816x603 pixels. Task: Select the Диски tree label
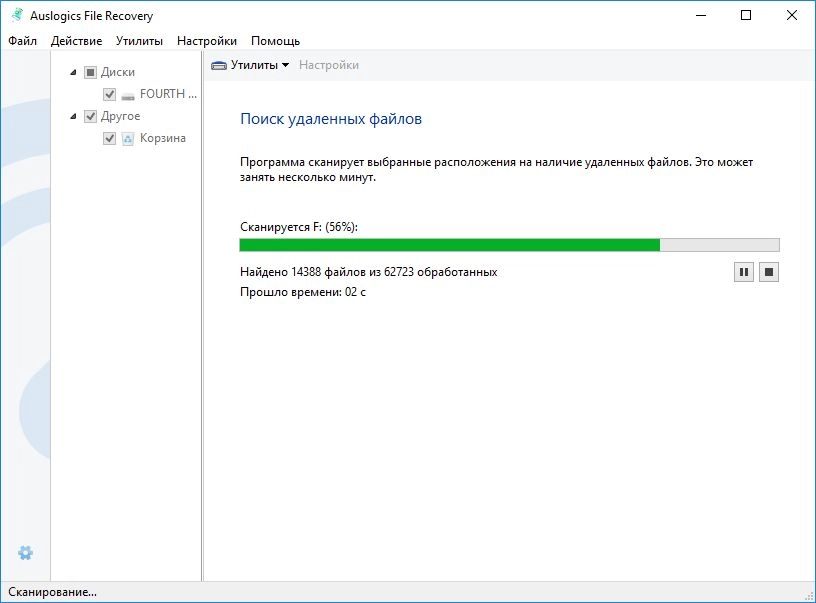pyautogui.click(x=118, y=72)
